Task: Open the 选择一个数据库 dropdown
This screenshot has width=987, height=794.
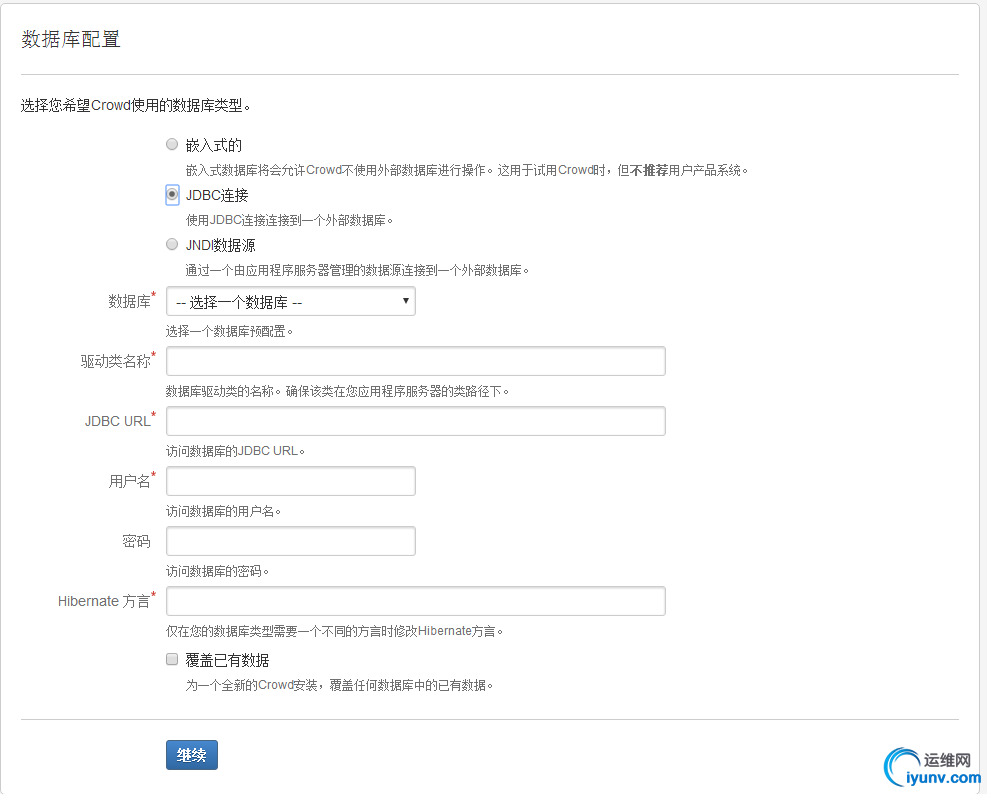Action: (290, 302)
